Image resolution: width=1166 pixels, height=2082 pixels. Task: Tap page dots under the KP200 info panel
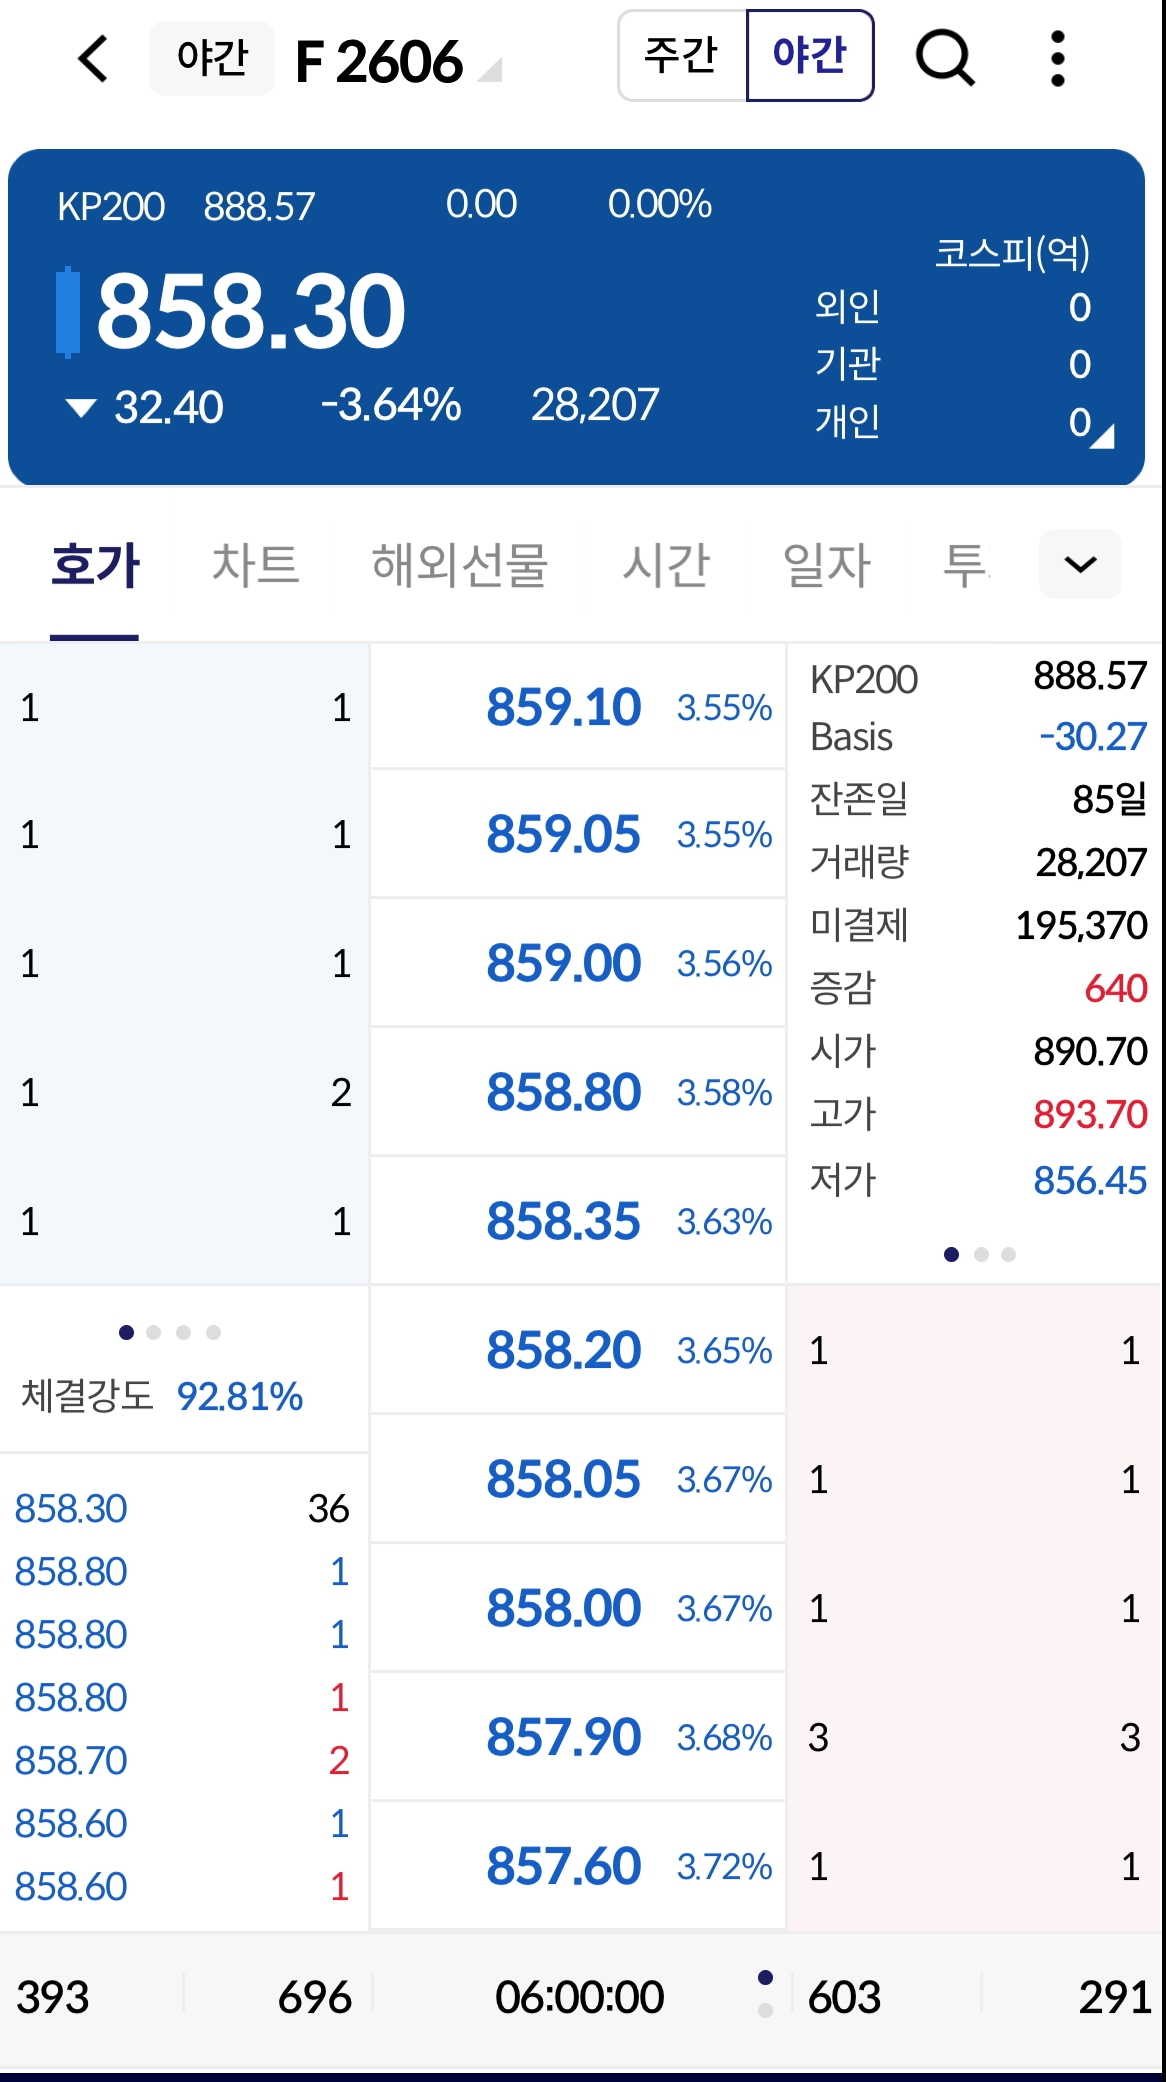(x=979, y=1254)
